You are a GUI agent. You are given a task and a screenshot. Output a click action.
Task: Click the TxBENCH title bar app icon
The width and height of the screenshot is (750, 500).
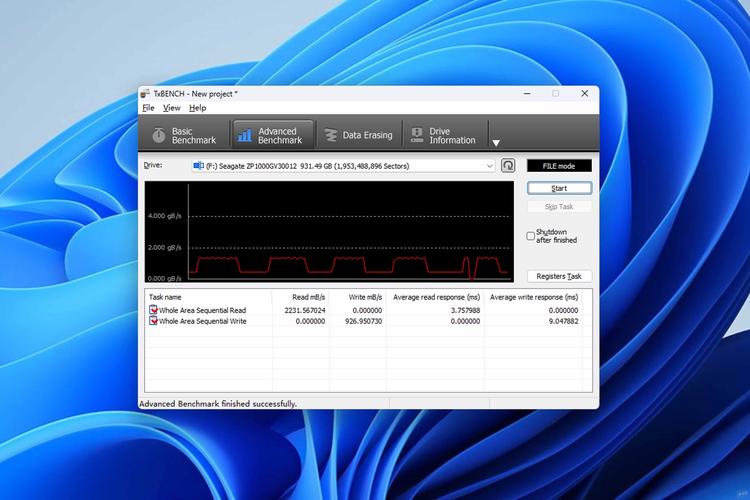[145, 93]
